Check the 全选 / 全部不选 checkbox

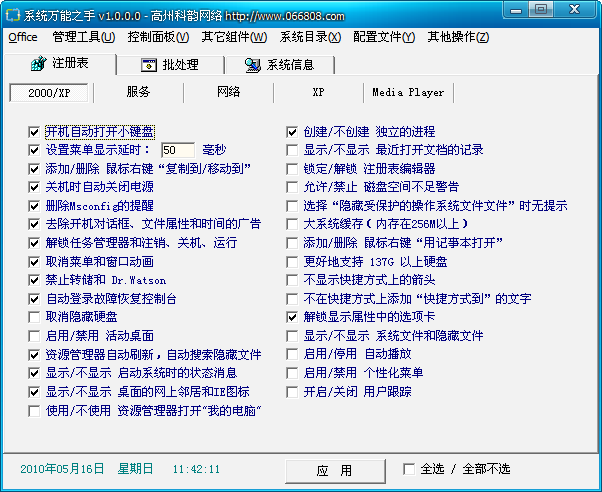pos(409,468)
